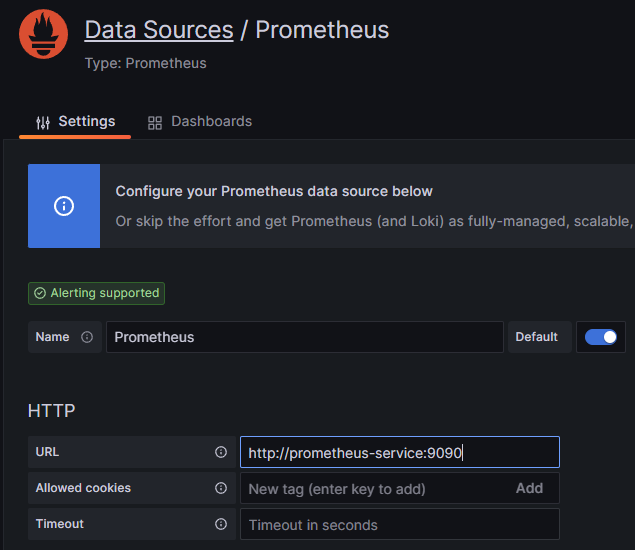
Task: Switch to the Settings tab
Action: coord(76,122)
